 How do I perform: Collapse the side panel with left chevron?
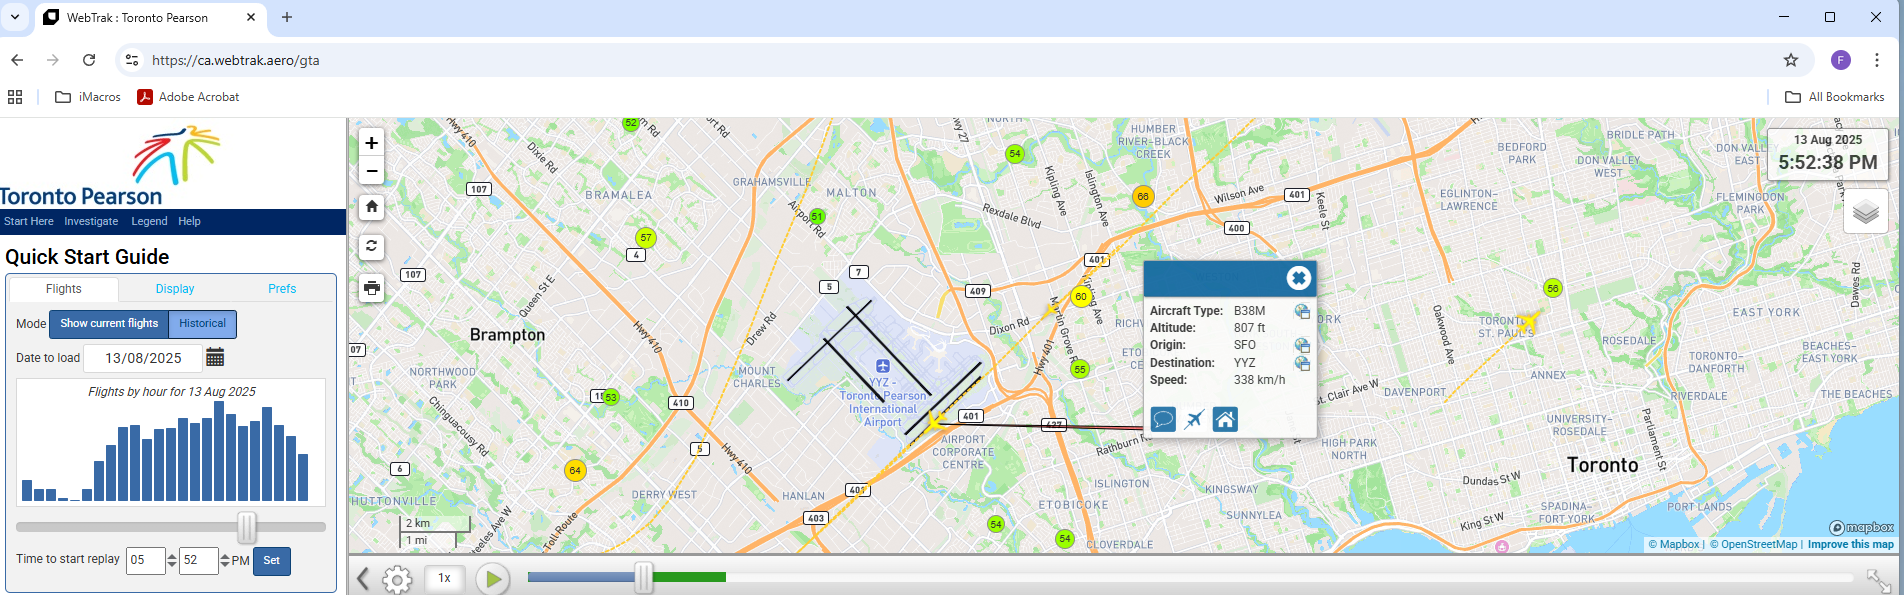(x=363, y=578)
